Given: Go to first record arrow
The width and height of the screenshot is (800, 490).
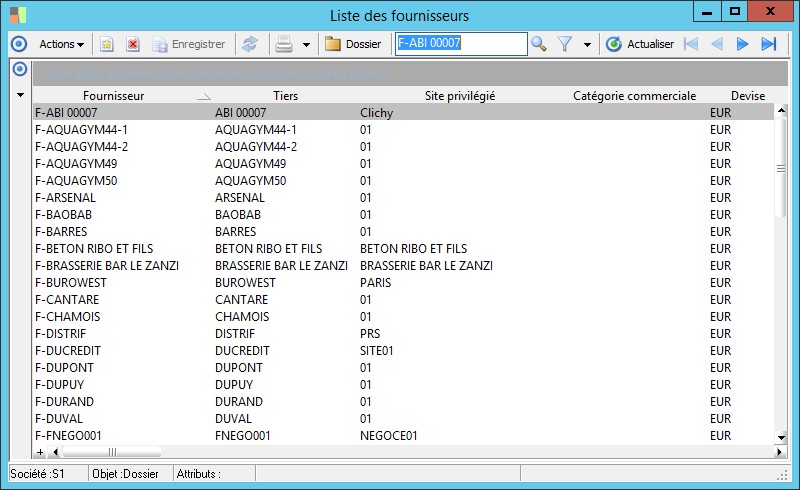Looking at the screenshot, I should pos(691,44).
